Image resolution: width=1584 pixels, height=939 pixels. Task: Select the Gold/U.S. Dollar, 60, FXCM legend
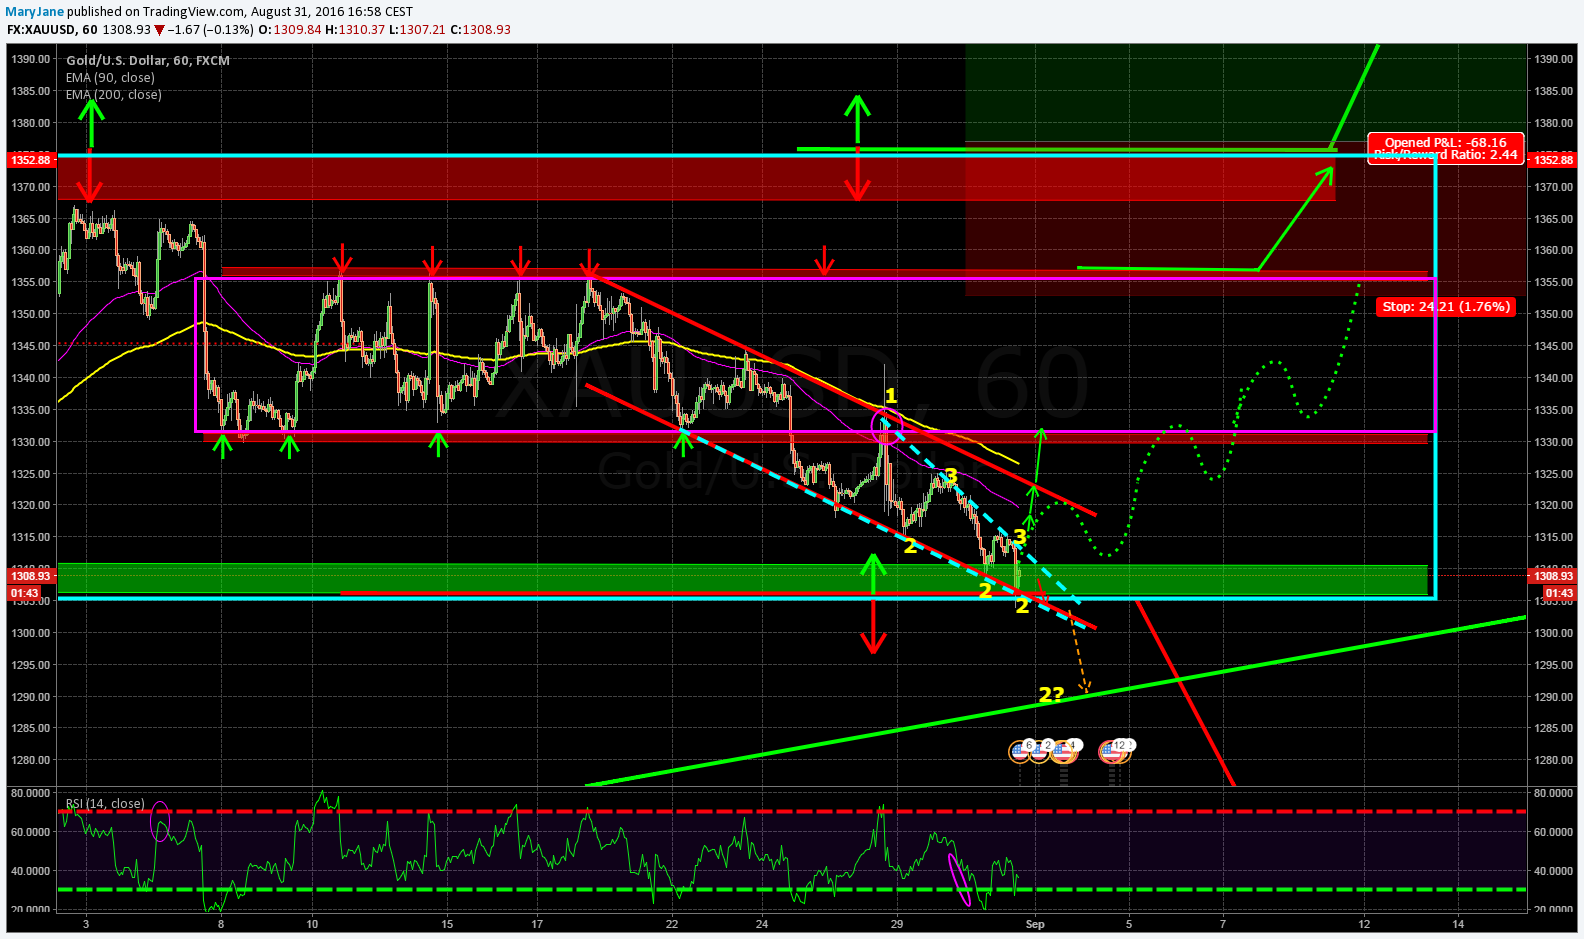pos(148,60)
